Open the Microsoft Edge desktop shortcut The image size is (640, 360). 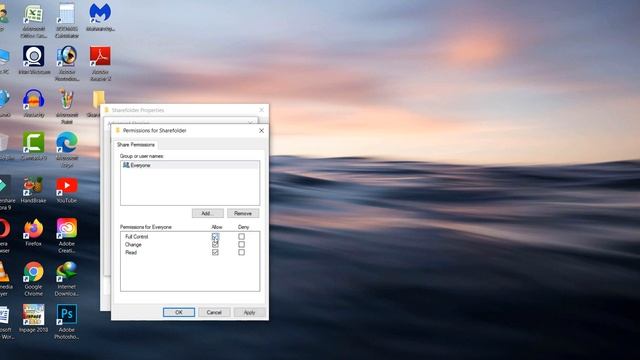[67, 149]
